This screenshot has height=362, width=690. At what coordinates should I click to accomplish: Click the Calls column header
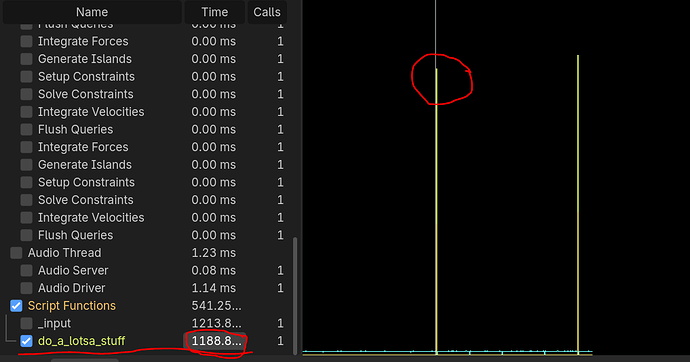pyautogui.click(x=267, y=12)
